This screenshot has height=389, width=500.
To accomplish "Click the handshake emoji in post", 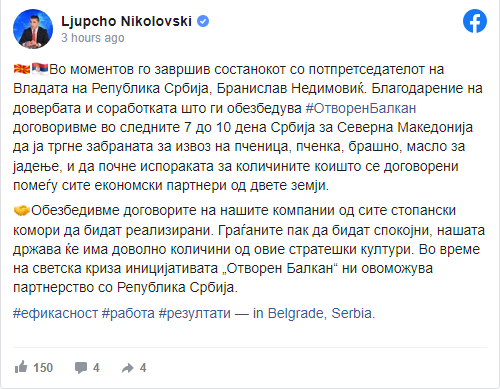I will (22, 211).
